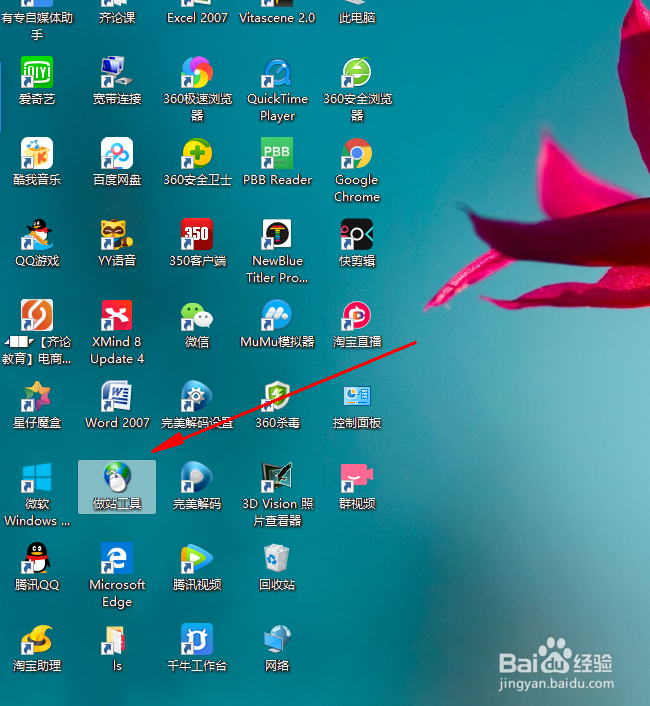650x706 pixels.
Task: Open Microsoft Edge shortcut
Action: (117, 558)
